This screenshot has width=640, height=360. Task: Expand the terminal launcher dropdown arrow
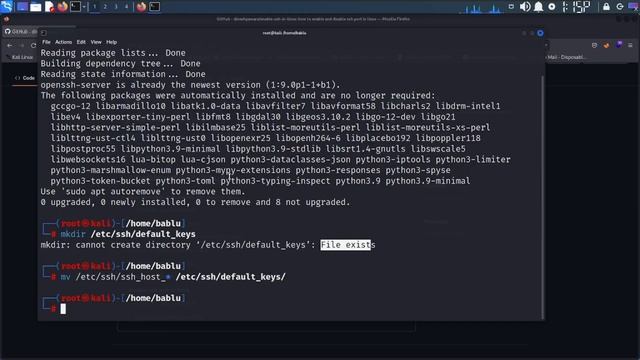(x=84, y=7)
